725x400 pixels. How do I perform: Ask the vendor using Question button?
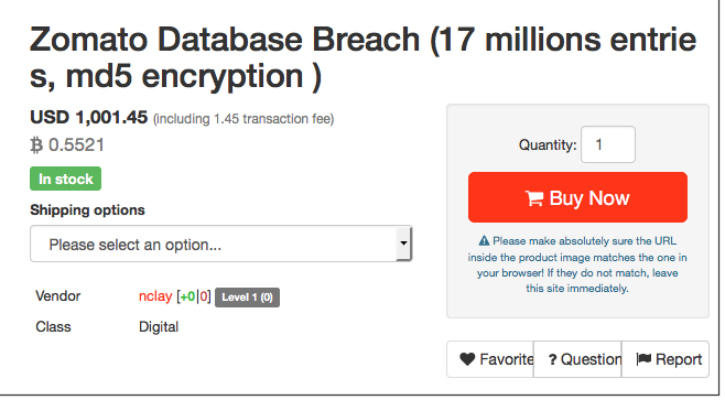(x=578, y=359)
